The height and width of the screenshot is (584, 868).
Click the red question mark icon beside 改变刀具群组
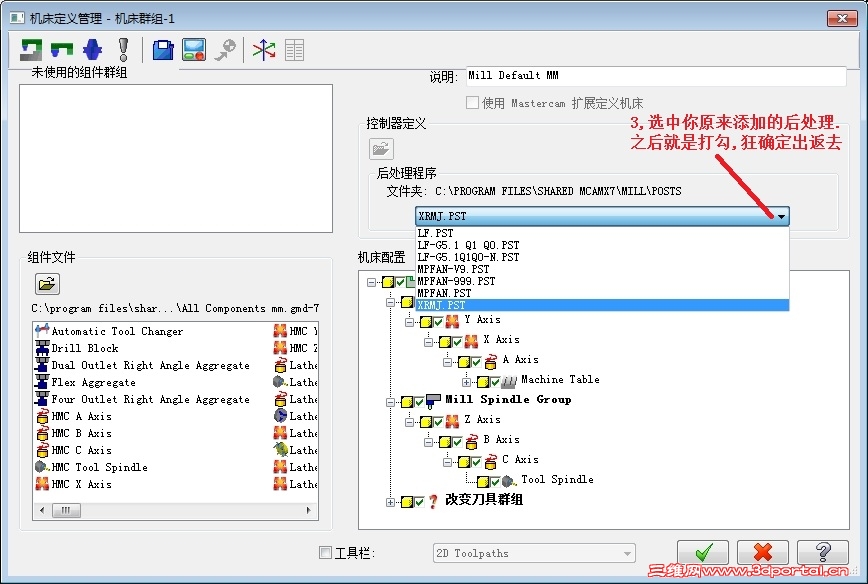433,502
